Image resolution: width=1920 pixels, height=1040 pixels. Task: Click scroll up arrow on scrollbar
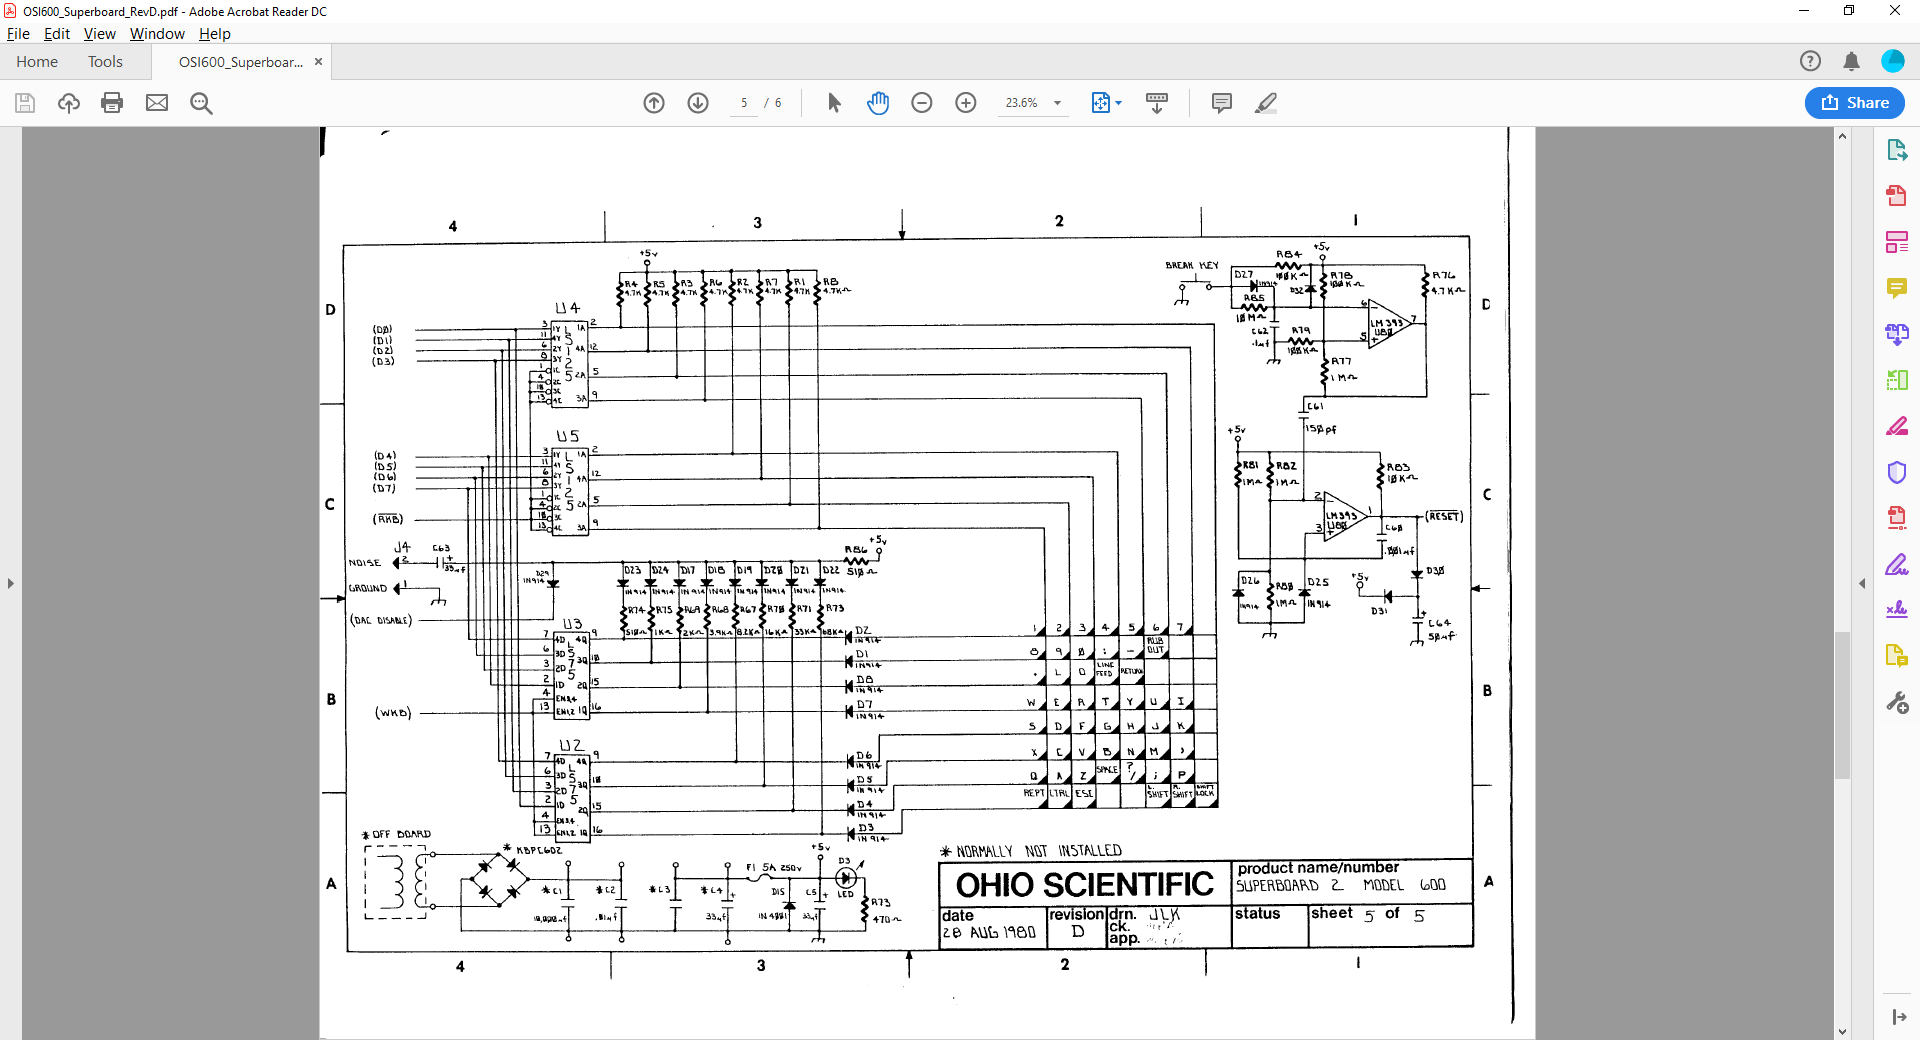click(1842, 136)
